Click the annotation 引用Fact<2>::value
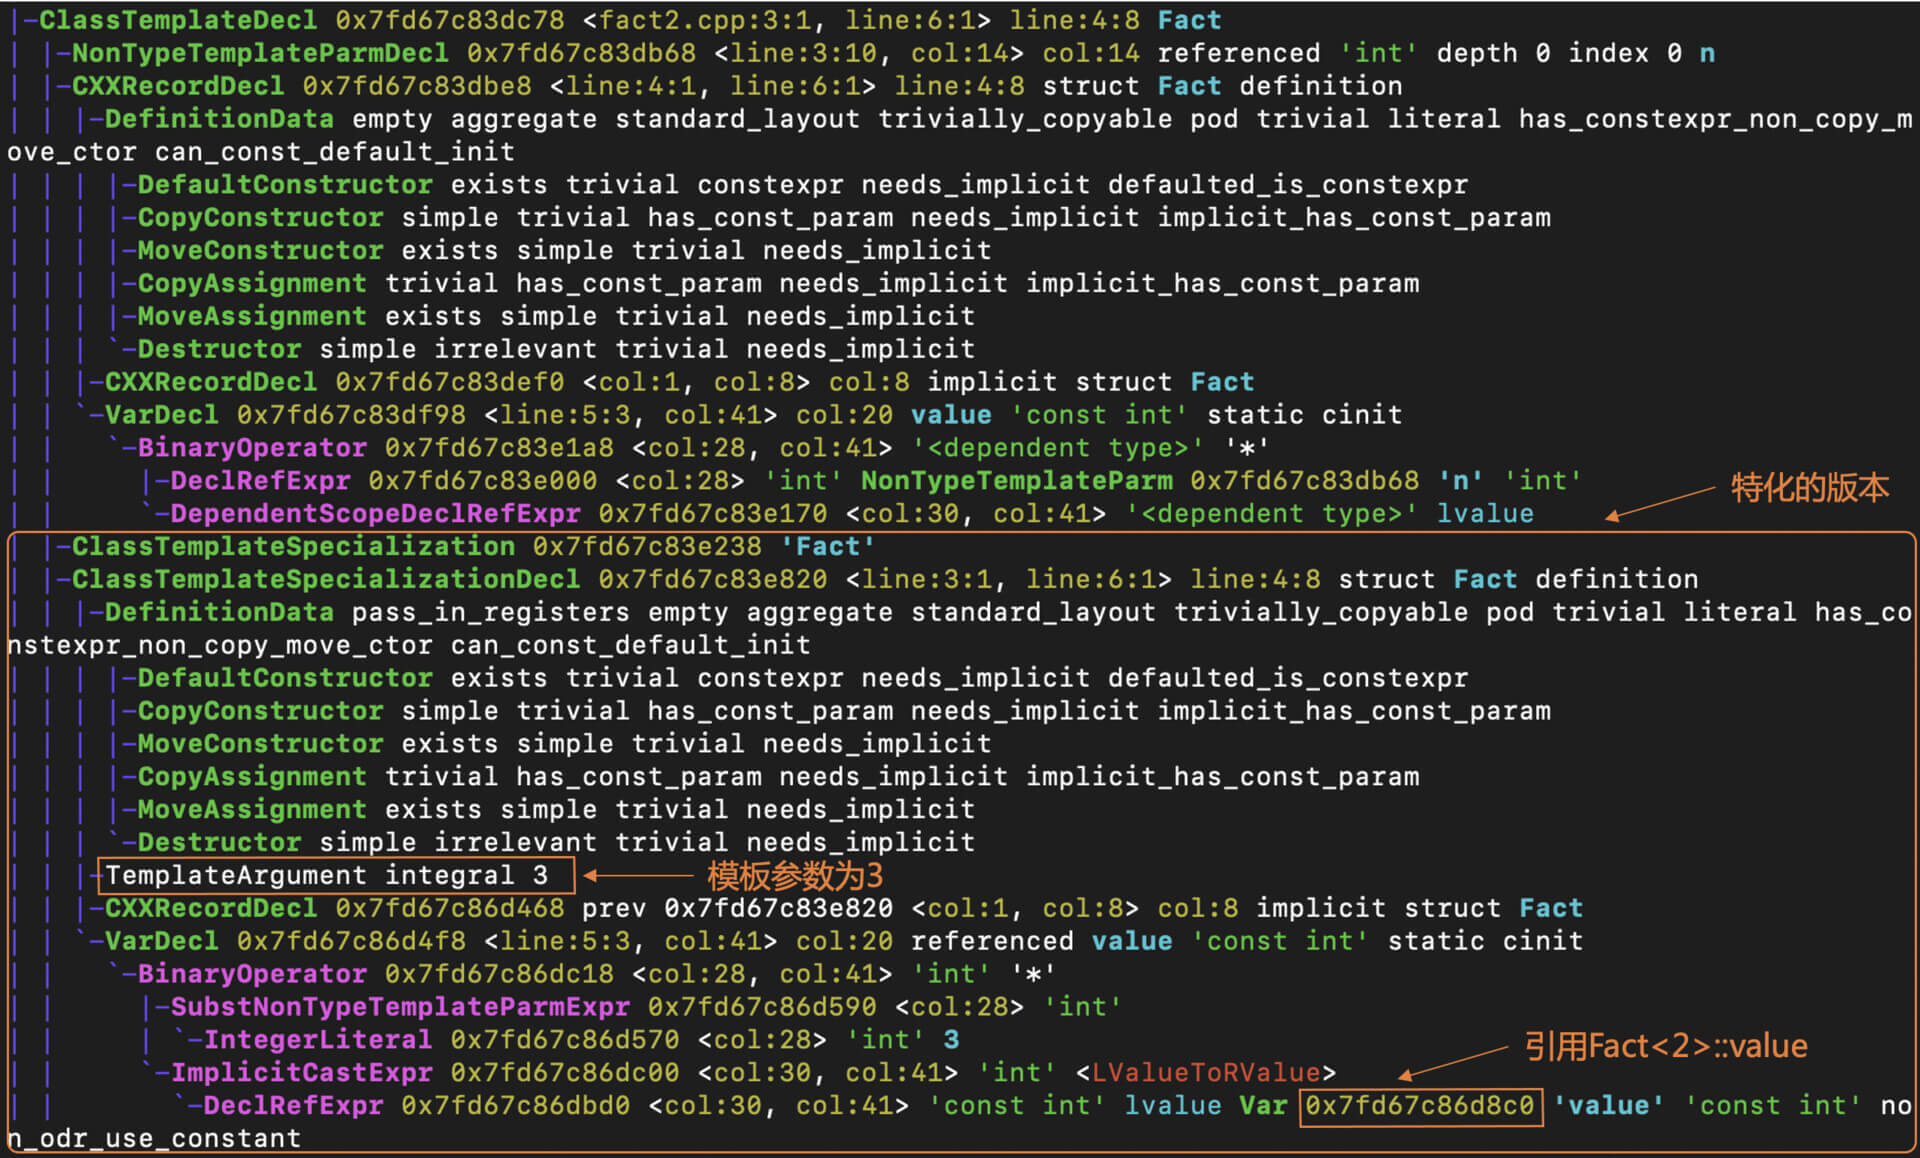Image resolution: width=1920 pixels, height=1158 pixels. tap(1665, 1046)
